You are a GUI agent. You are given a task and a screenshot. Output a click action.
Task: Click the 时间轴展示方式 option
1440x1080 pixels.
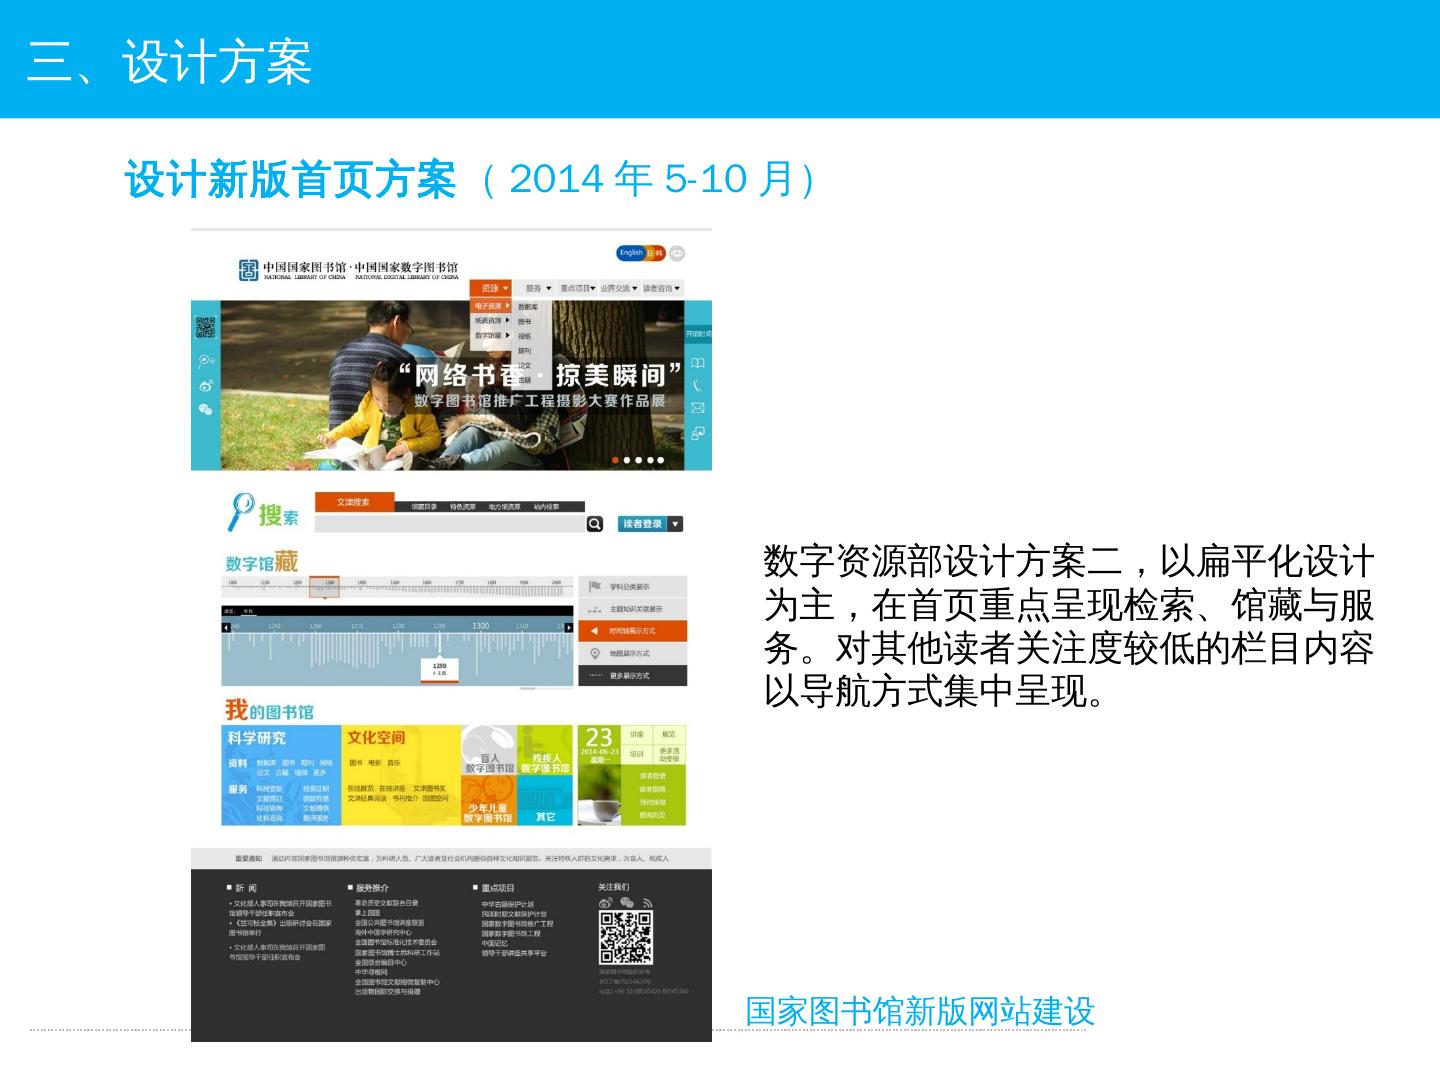pos(633,631)
